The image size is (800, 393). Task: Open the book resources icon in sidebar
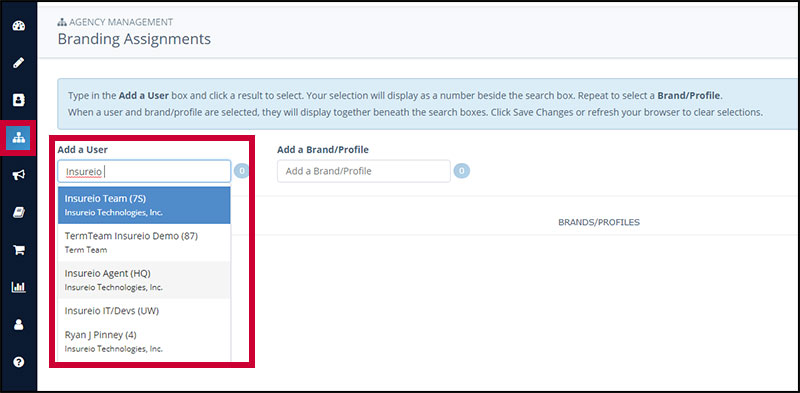(x=18, y=213)
